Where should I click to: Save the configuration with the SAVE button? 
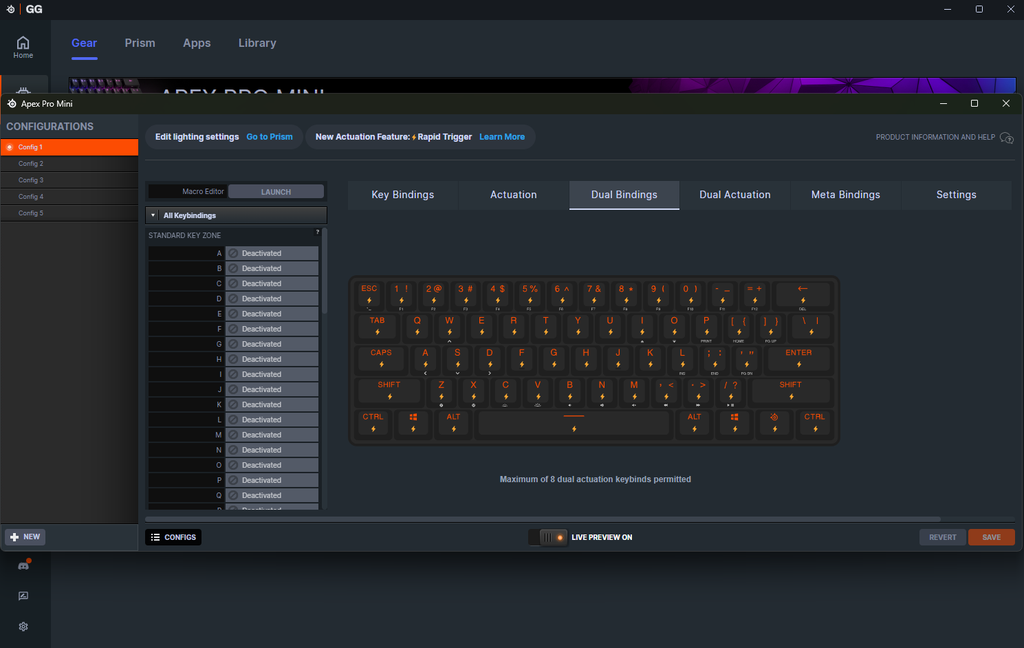[x=991, y=538]
